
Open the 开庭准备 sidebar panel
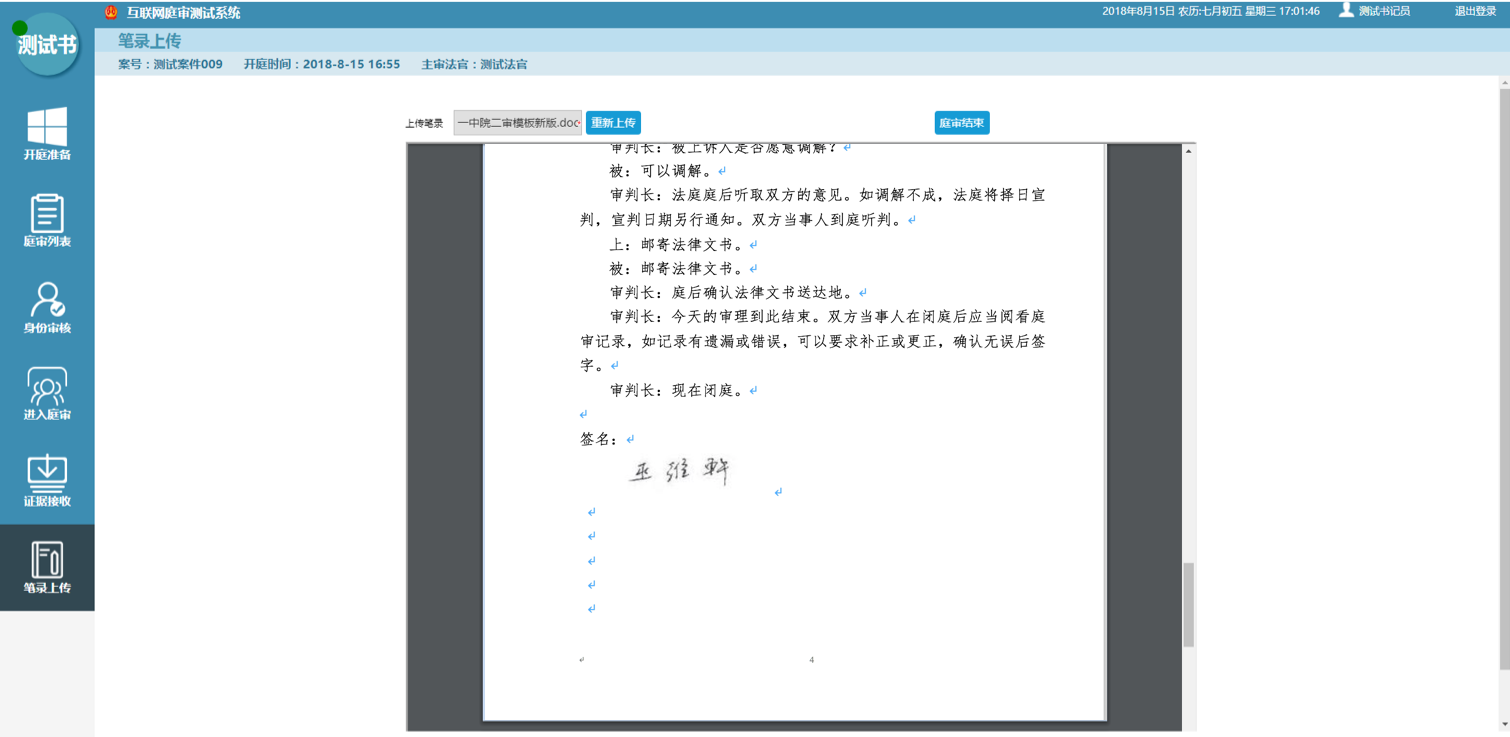[x=47, y=135]
